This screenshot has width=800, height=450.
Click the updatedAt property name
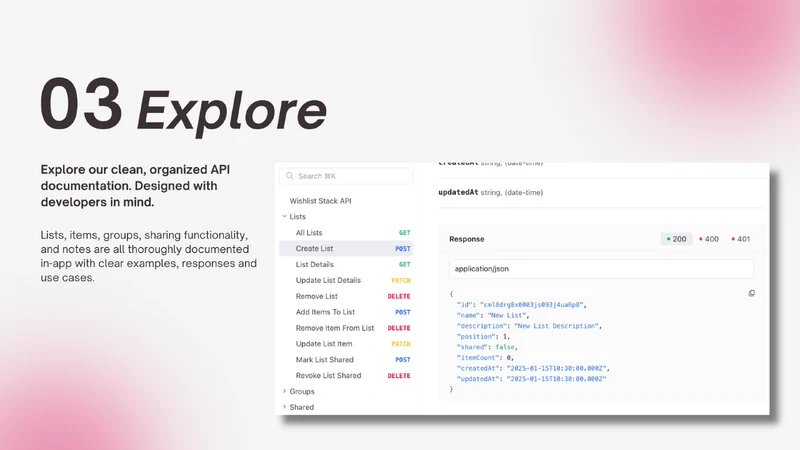(x=458, y=192)
